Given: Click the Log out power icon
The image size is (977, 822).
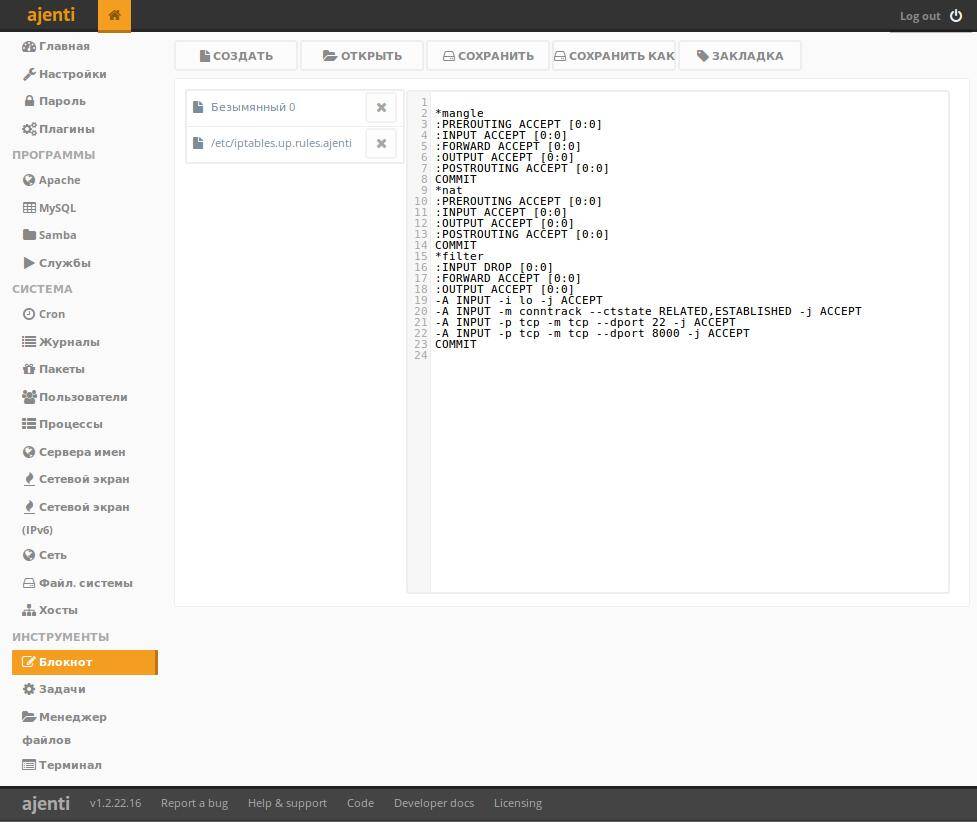Looking at the screenshot, I should [x=956, y=16].
